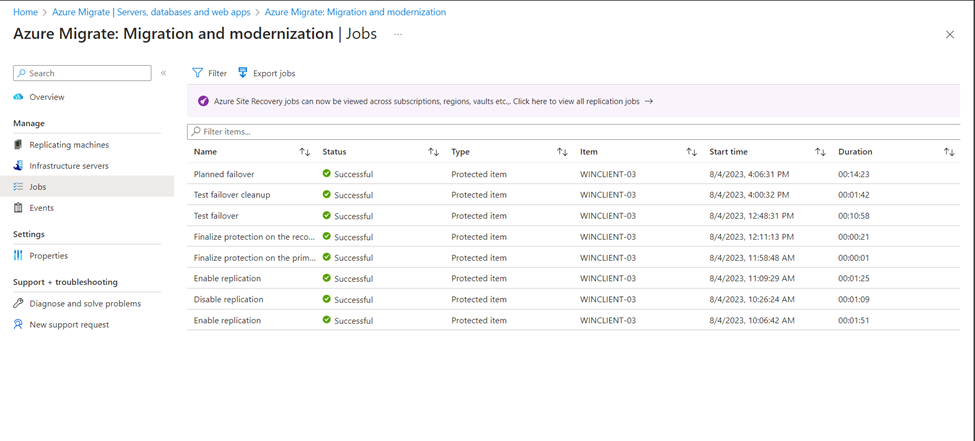Click the Infrastructure servers icon
The height and width of the screenshot is (441, 975).
pos(18,165)
